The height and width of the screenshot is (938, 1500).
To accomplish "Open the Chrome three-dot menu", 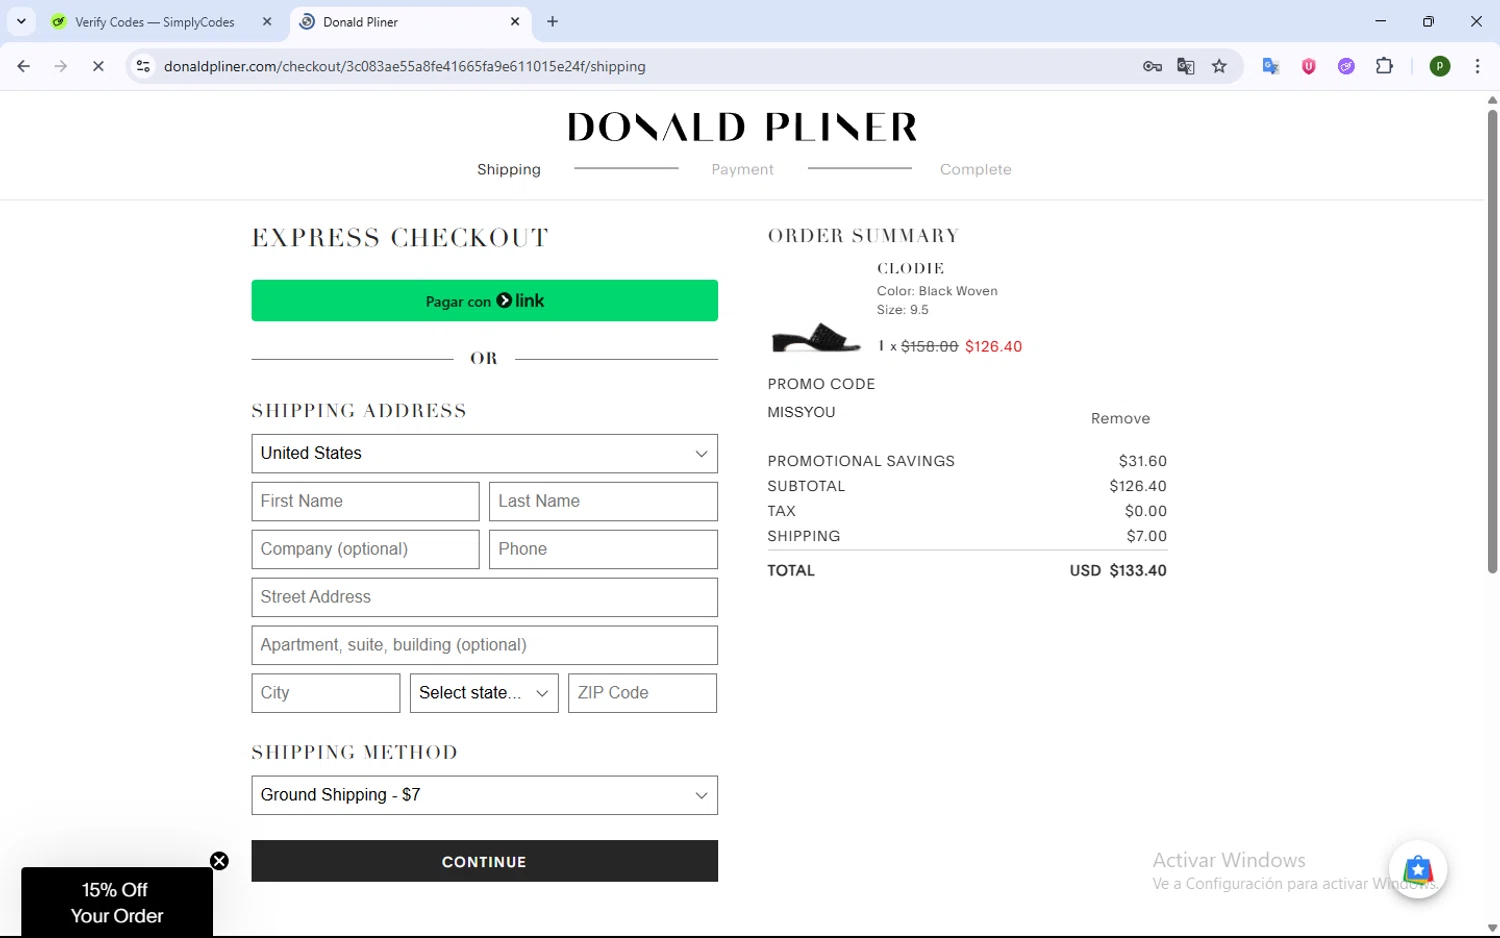I will tap(1477, 66).
